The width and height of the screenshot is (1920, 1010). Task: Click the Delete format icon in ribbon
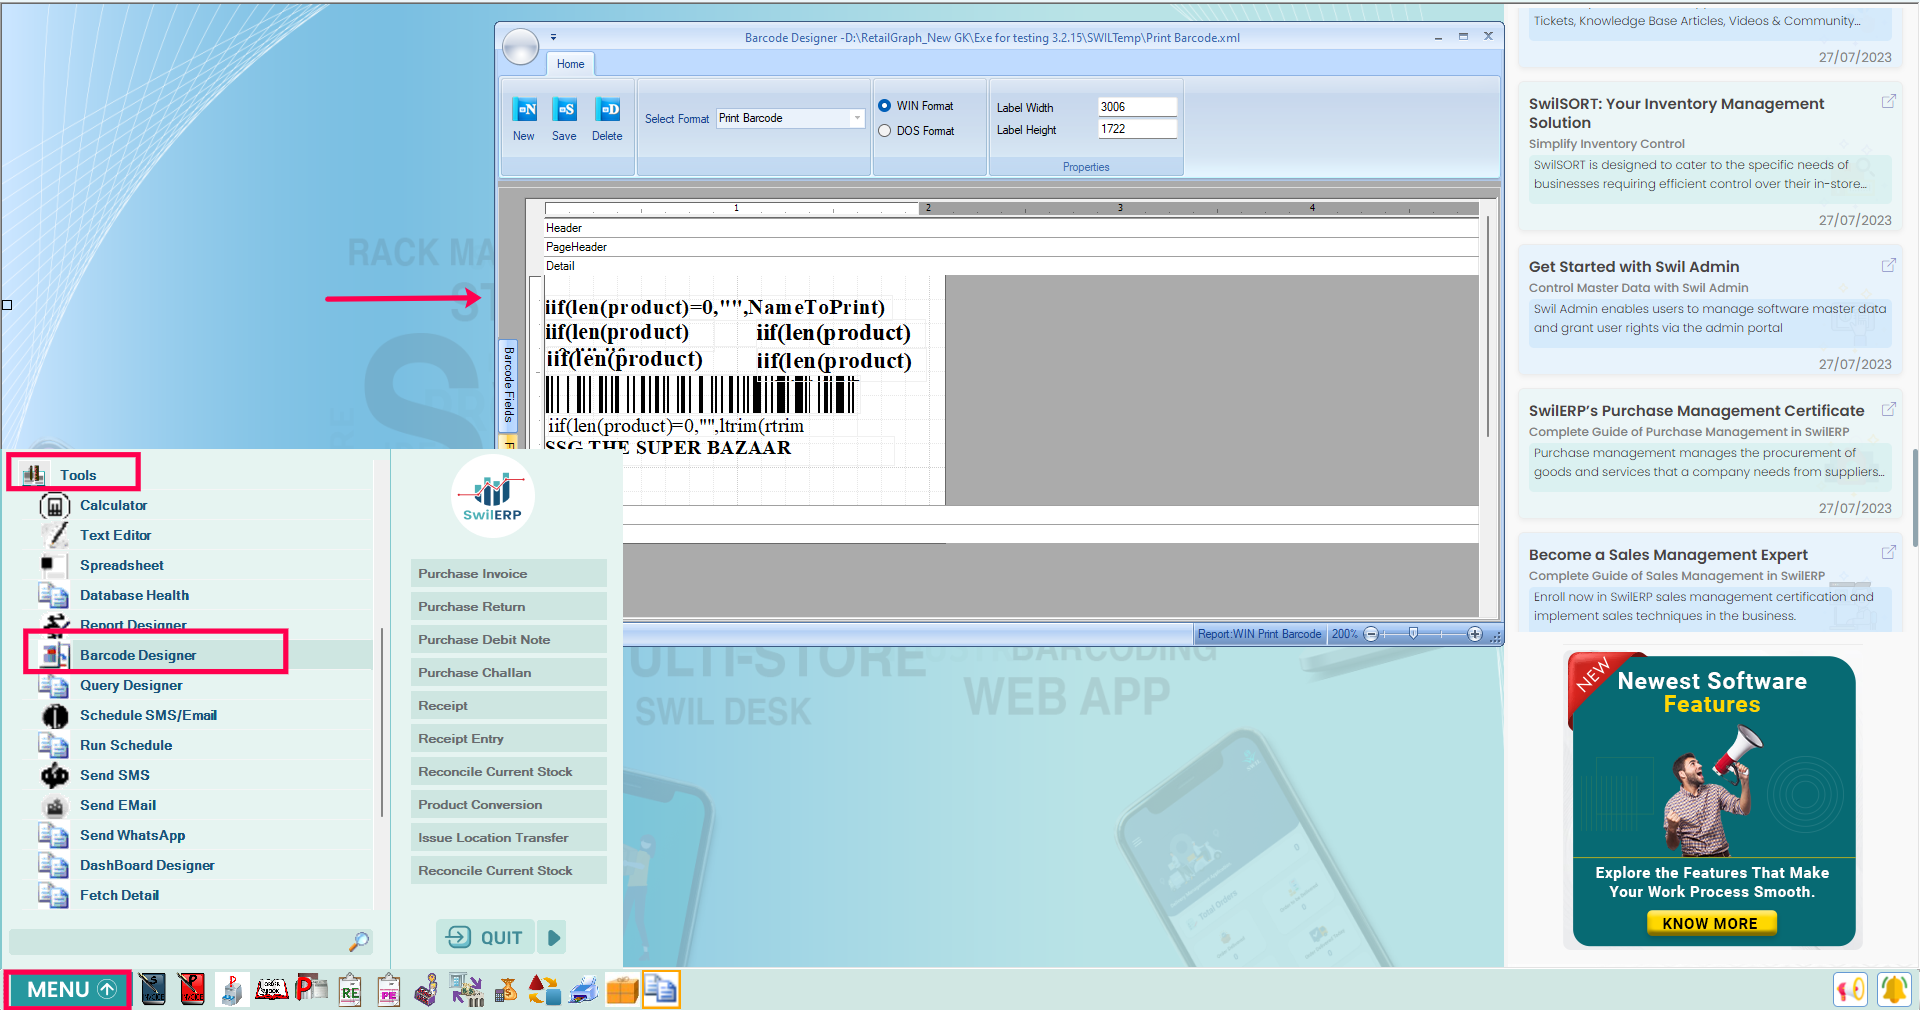[x=607, y=110]
